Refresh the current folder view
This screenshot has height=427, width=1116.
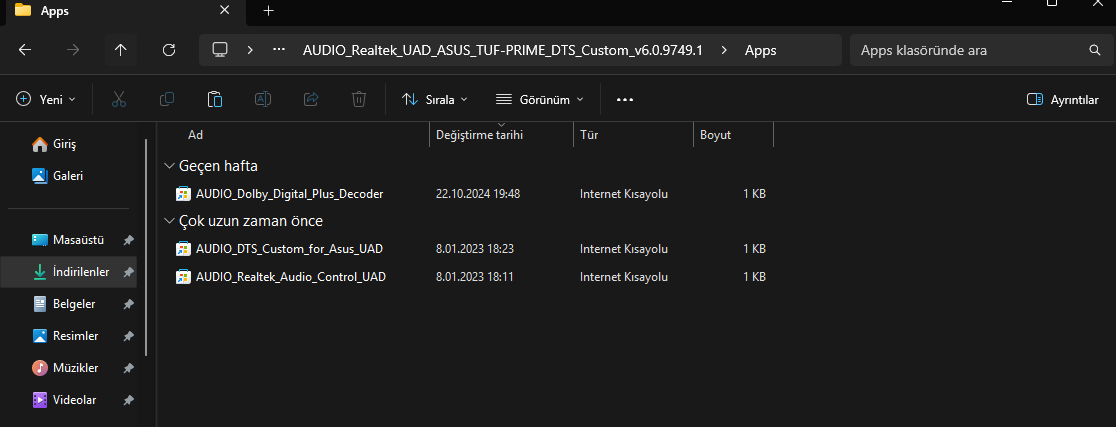click(x=169, y=49)
